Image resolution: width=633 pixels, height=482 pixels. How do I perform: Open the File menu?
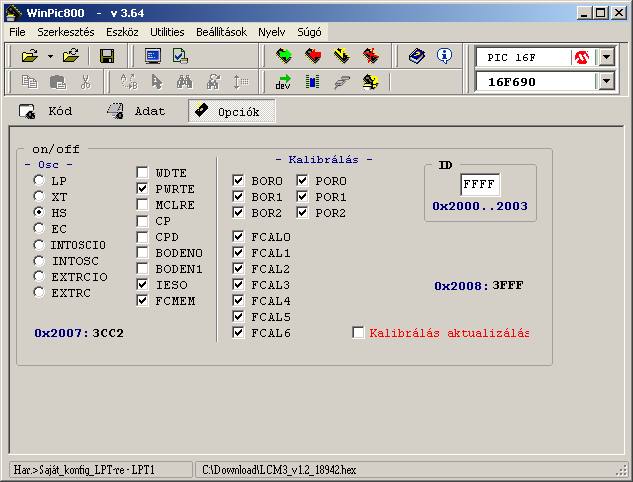coord(17,32)
